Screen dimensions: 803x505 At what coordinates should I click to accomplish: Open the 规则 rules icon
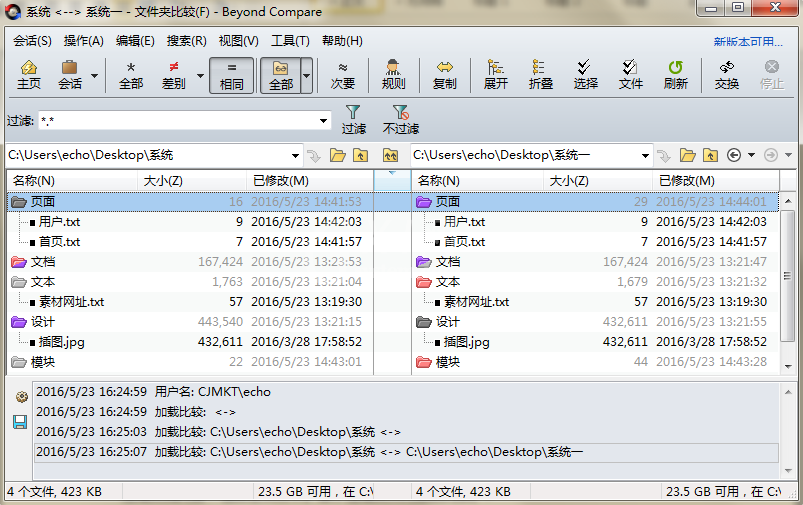click(393, 75)
